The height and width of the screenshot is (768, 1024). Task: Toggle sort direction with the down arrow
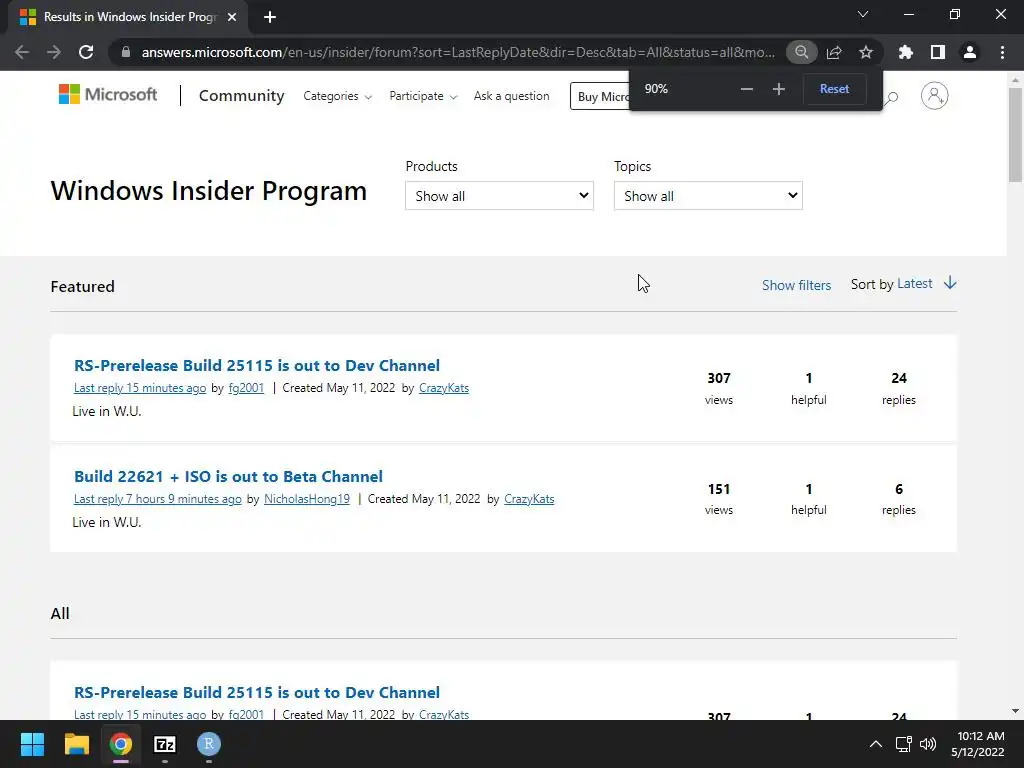point(950,283)
